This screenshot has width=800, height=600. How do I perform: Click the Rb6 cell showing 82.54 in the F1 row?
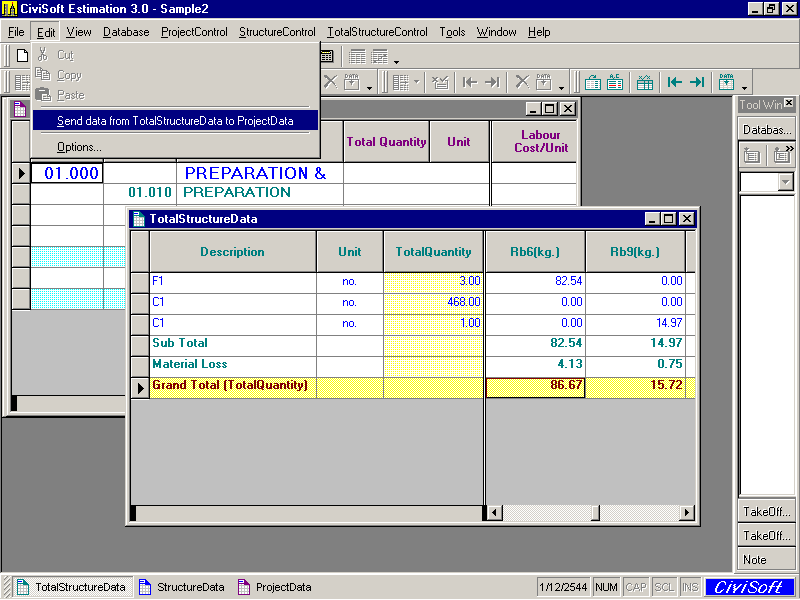[535, 282]
